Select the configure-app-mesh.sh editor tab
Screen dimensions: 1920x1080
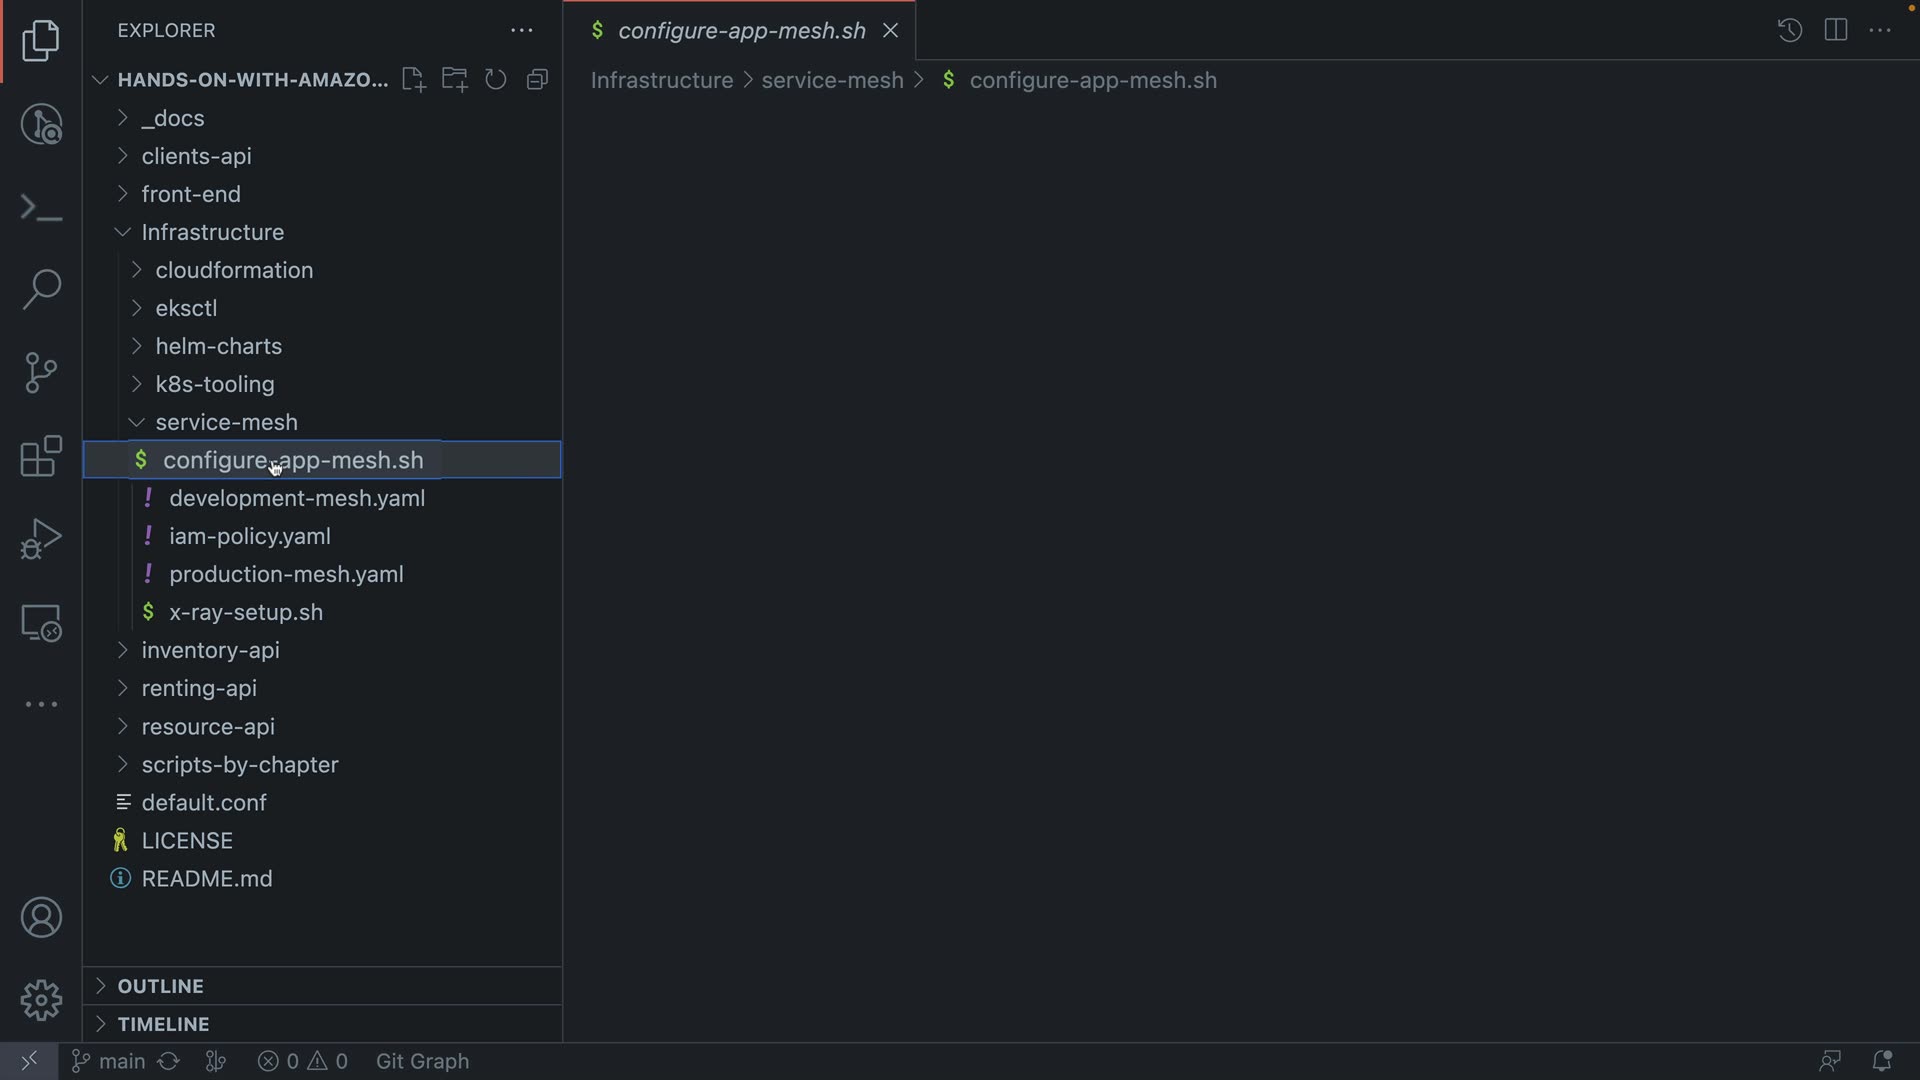tap(741, 31)
